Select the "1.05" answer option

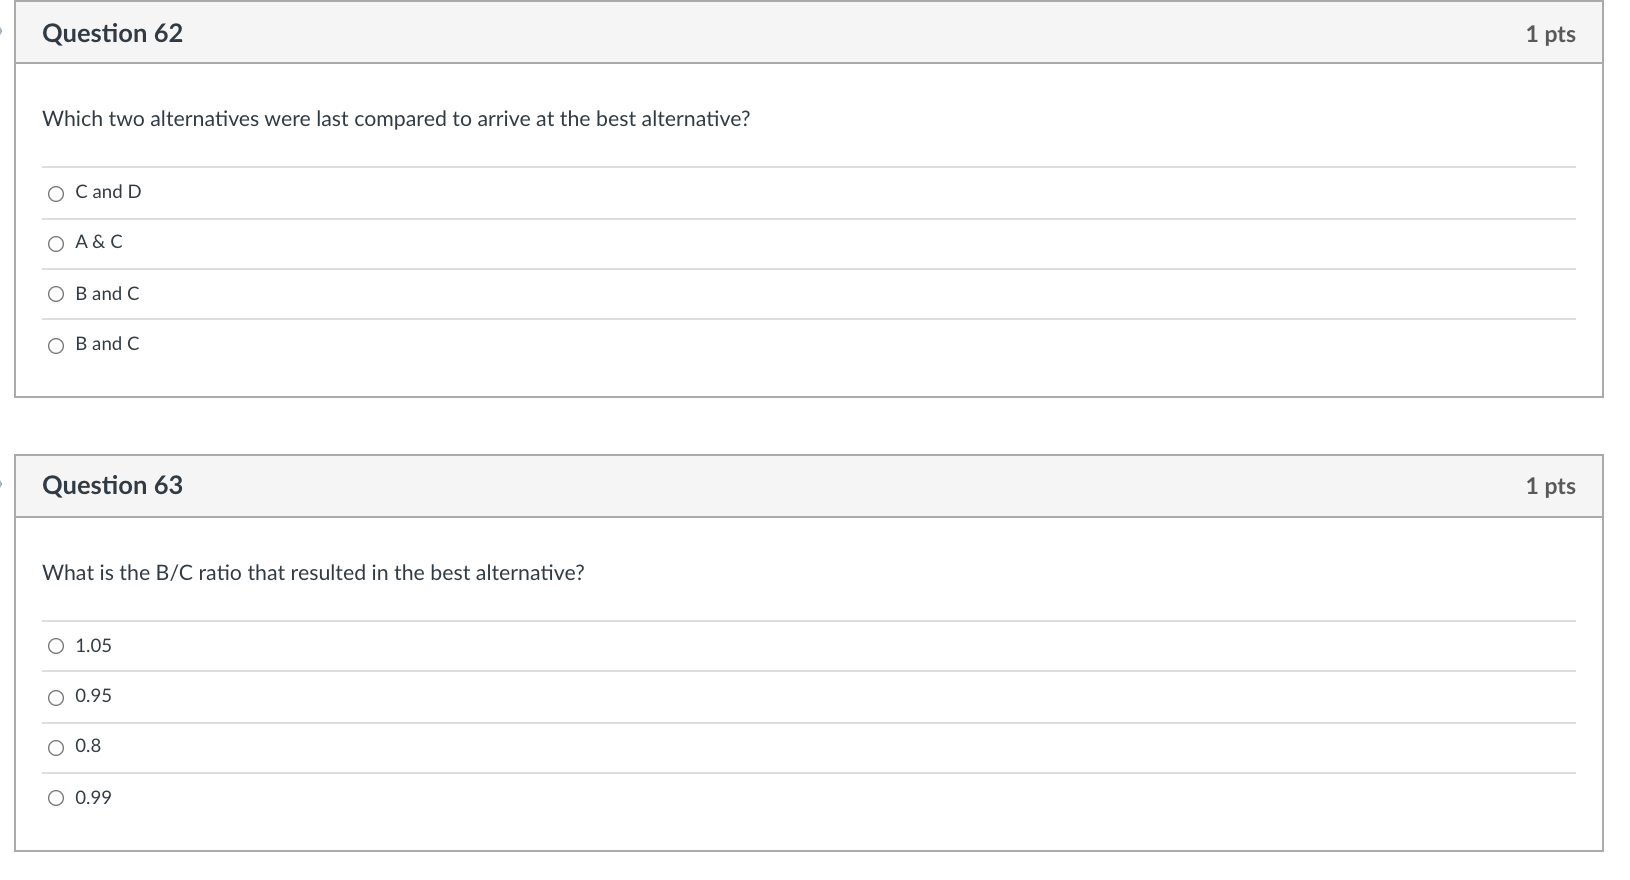point(56,646)
